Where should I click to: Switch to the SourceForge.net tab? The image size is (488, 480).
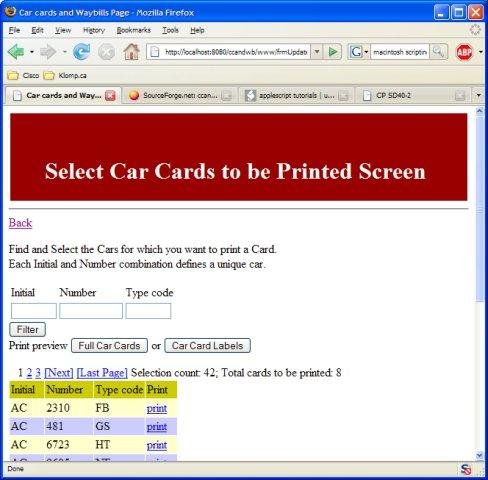pos(180,96)
